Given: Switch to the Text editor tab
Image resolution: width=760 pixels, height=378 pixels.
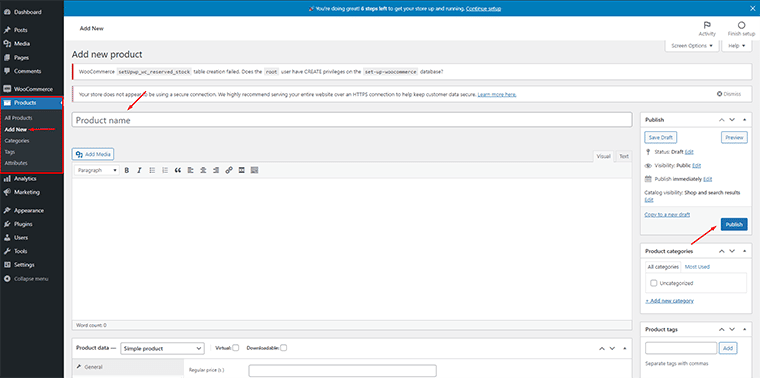Looking at the screenshot, I should pos(624,156).
